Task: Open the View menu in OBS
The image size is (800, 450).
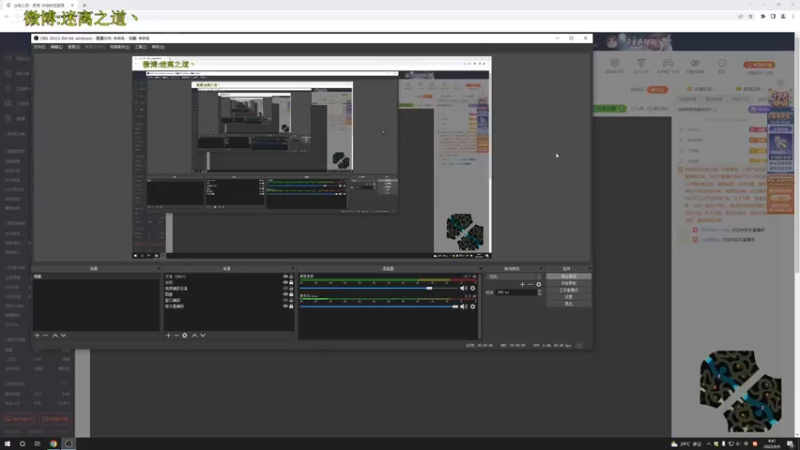Action: coord(74,47)
